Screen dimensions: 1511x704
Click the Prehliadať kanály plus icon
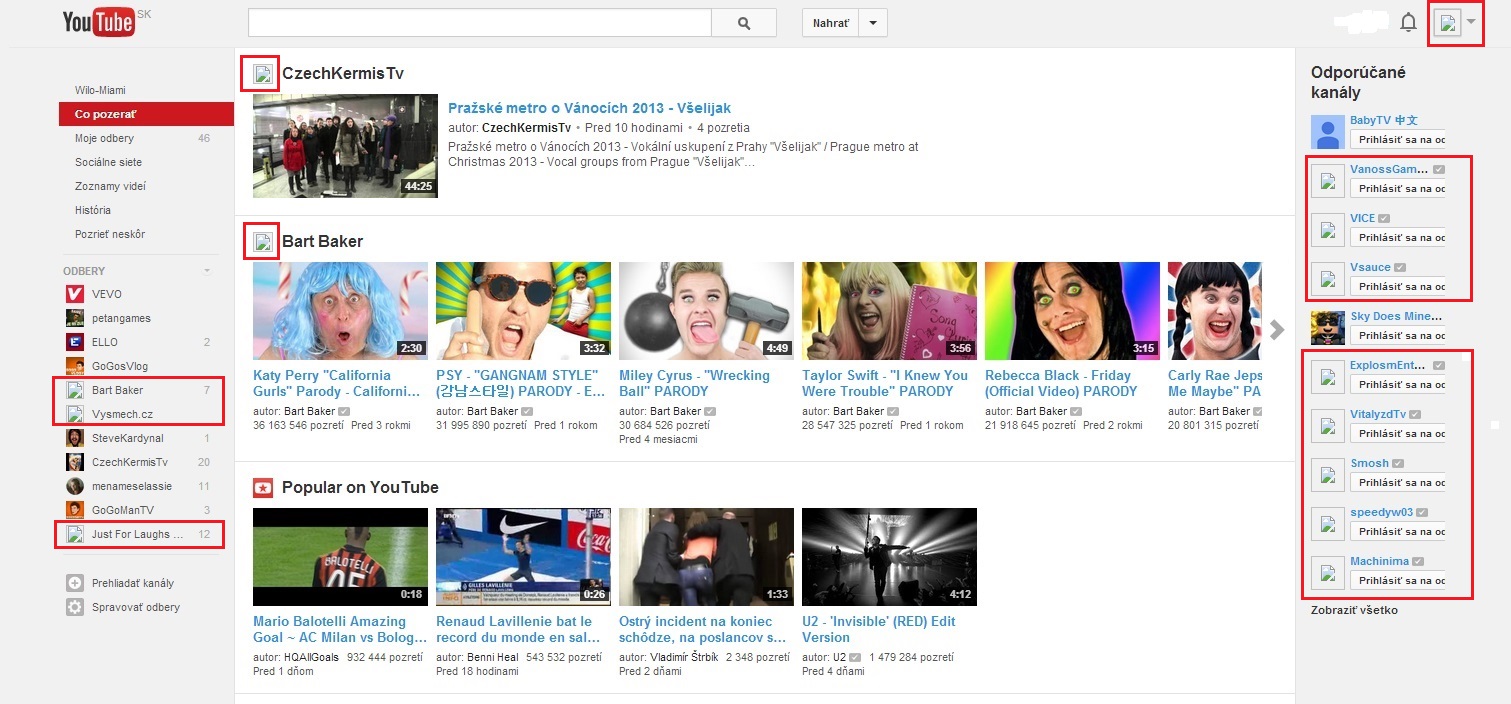[x=74, y=583]
